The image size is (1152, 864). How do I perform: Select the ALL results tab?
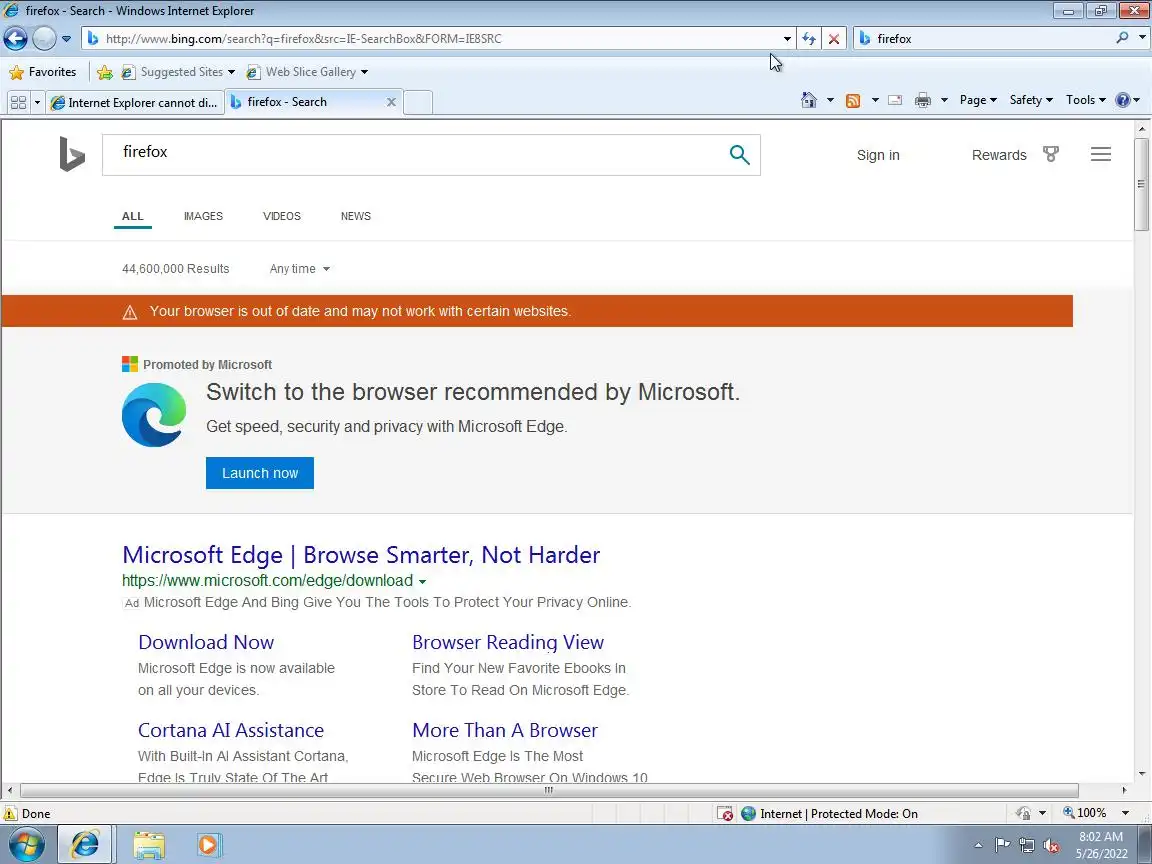132,216
